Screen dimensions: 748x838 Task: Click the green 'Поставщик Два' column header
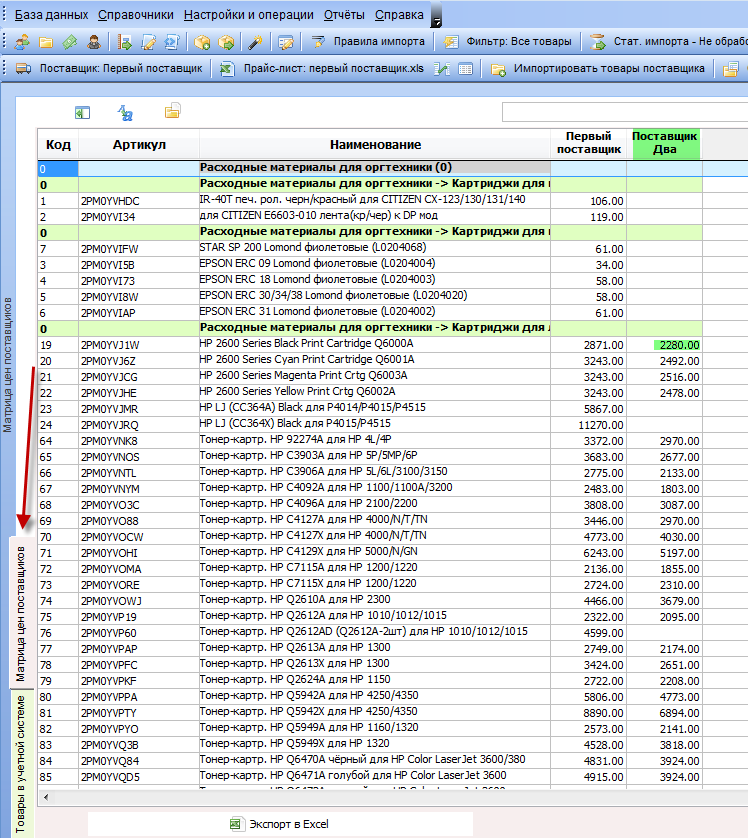tap(665, 143)
